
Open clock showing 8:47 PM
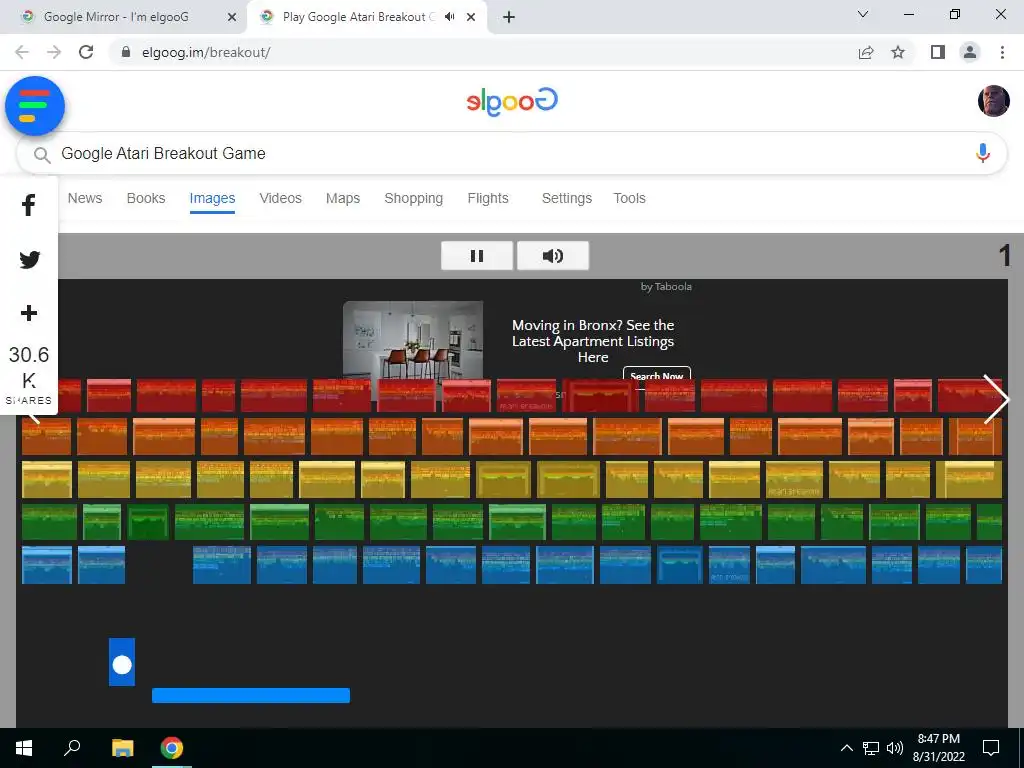point(938,748)
